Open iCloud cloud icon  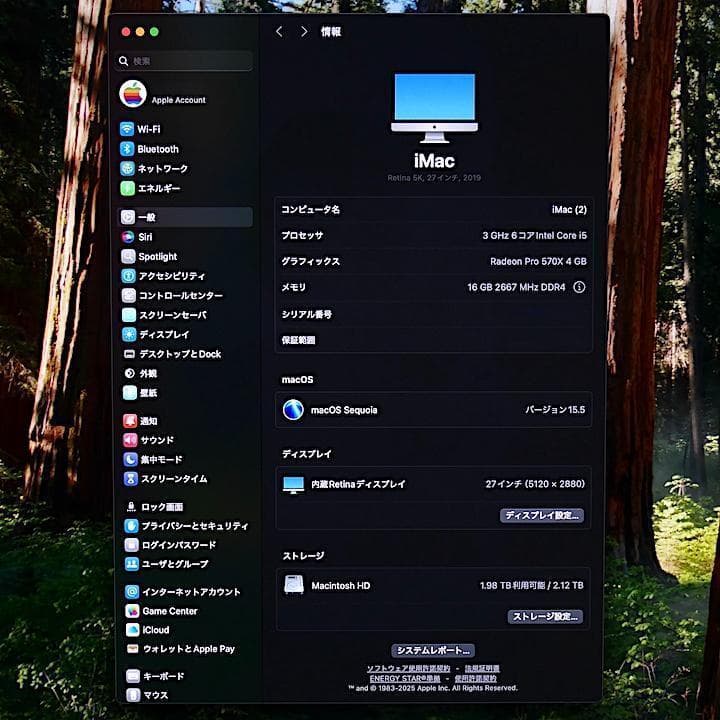(133, 630)
